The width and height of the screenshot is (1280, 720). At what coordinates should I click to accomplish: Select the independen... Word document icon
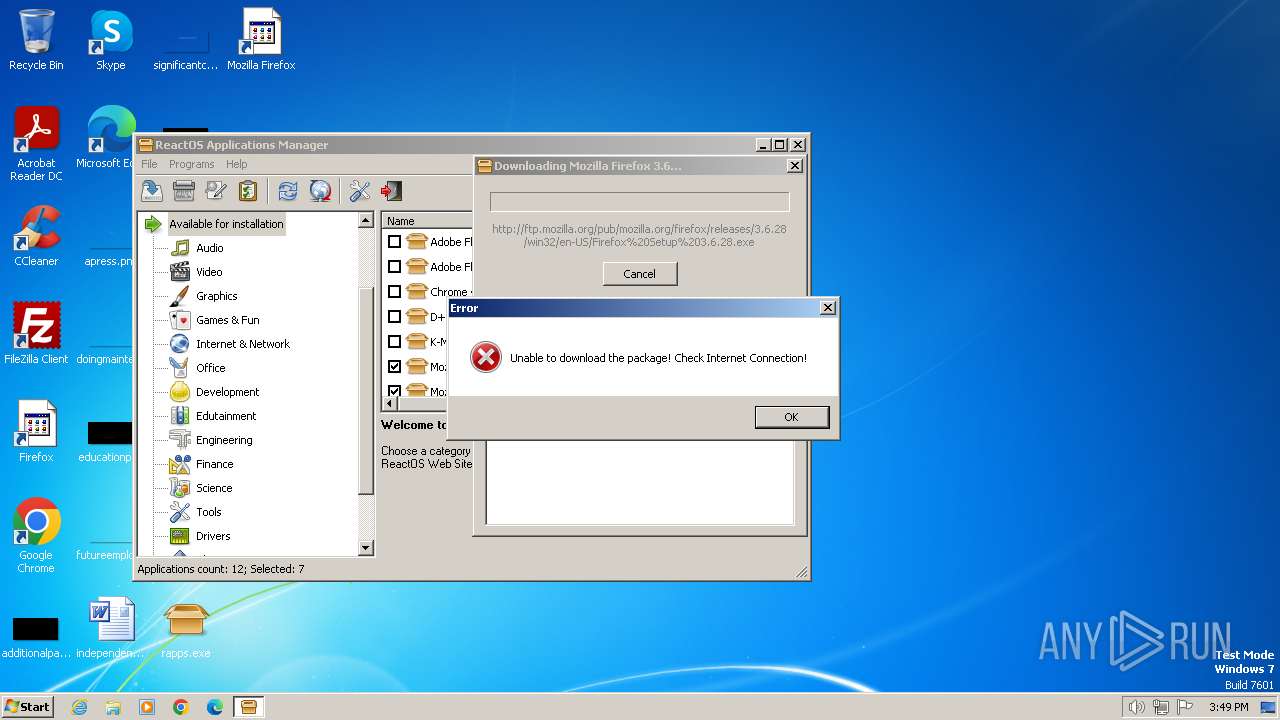click(110, 630)
